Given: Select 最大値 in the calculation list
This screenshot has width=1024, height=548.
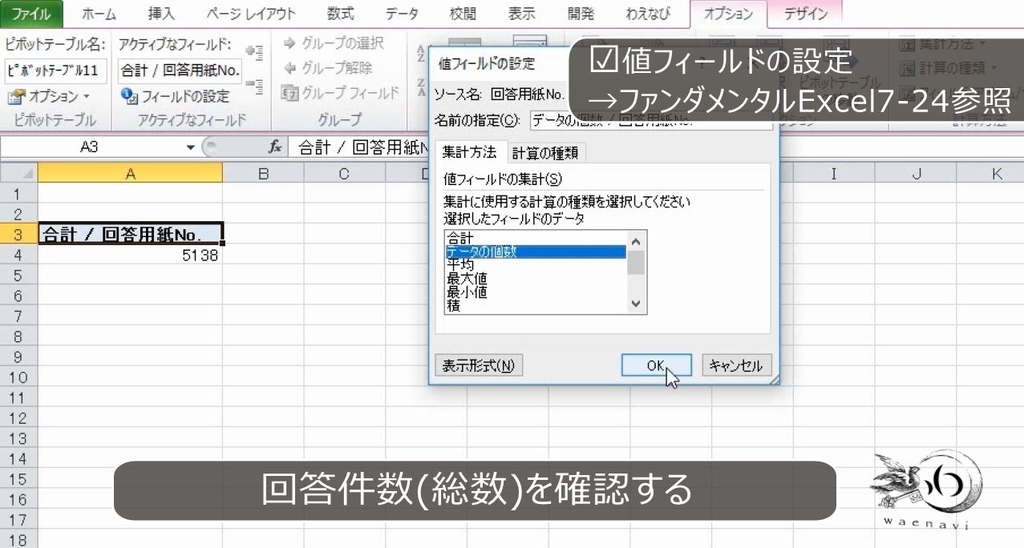Looking at the screenshot, I should click(x=535, y=279).
